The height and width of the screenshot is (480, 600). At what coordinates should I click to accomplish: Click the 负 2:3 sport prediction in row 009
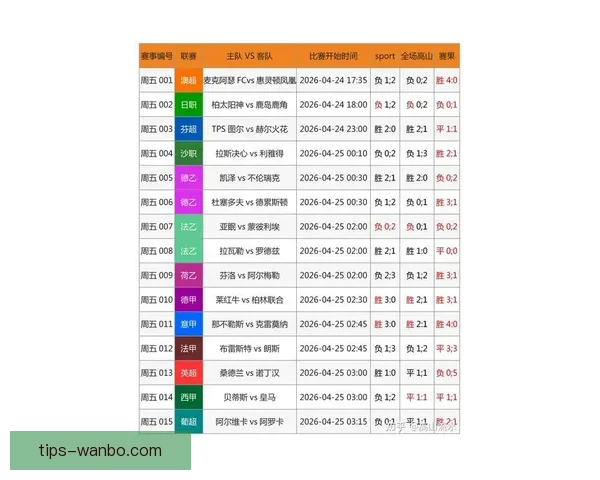coord(385,275)
